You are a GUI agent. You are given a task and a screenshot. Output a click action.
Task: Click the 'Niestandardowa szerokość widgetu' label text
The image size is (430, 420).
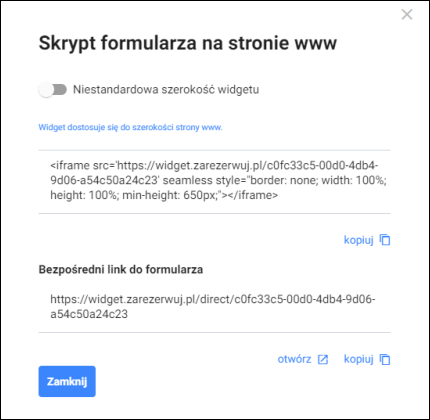[166, 90]
